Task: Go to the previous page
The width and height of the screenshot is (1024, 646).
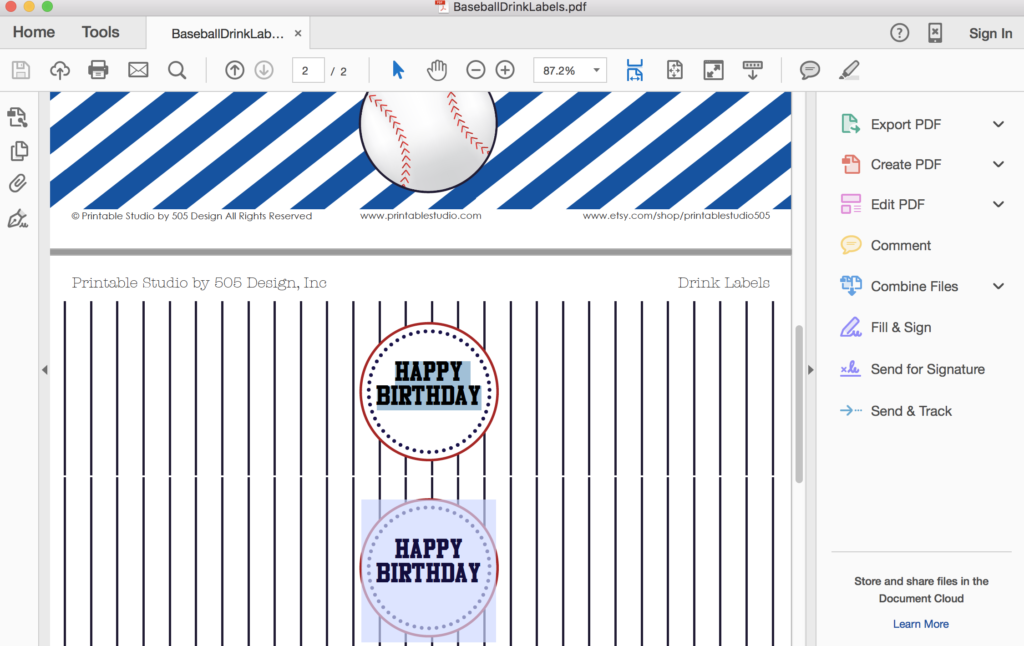Action: (x=234, y=70)
